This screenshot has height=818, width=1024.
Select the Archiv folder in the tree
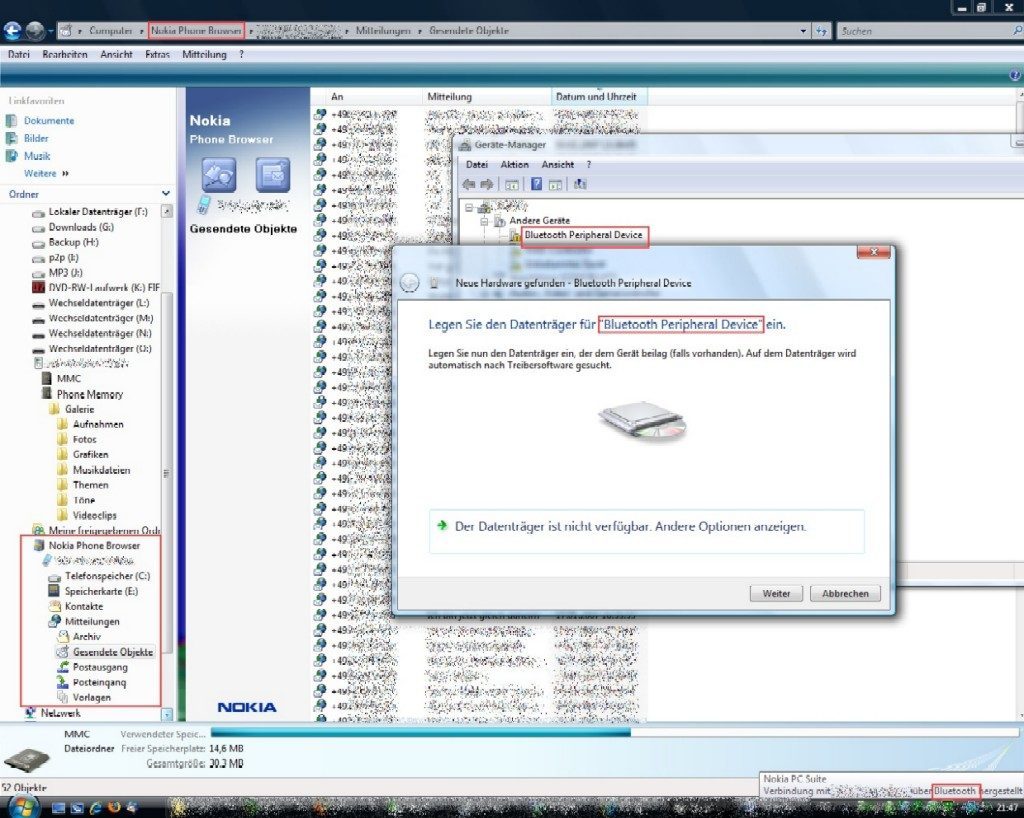click(87, 637)
